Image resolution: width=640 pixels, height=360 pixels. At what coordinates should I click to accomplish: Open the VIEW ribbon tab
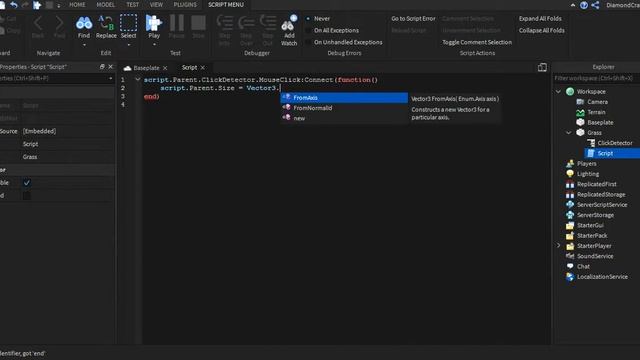156,5
